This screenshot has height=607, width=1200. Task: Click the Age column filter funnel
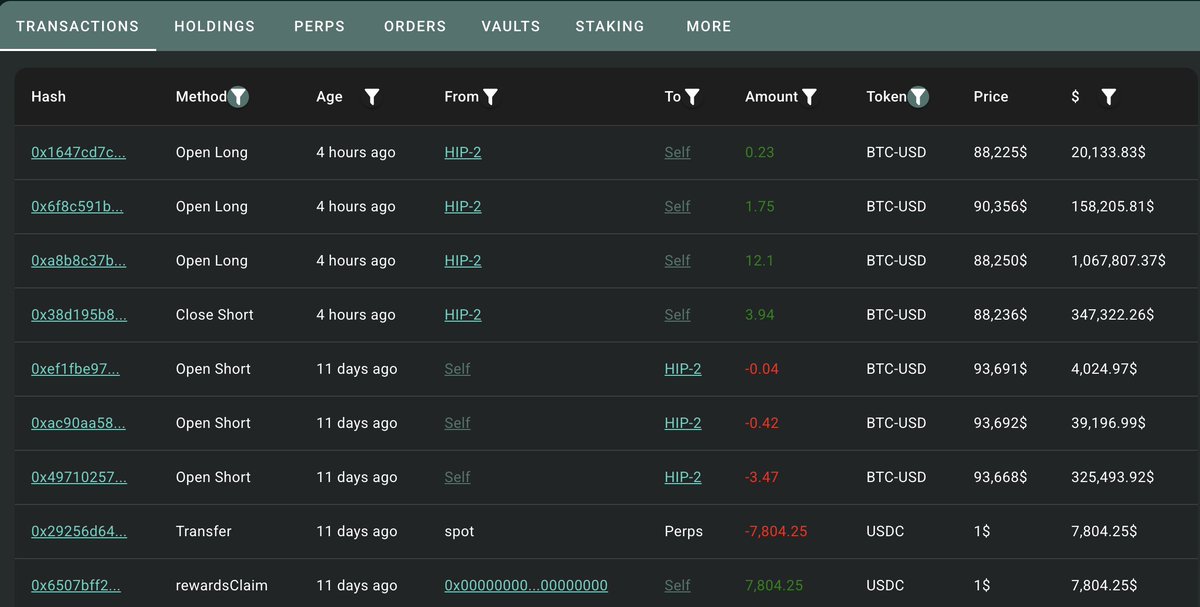pos(372,97)
